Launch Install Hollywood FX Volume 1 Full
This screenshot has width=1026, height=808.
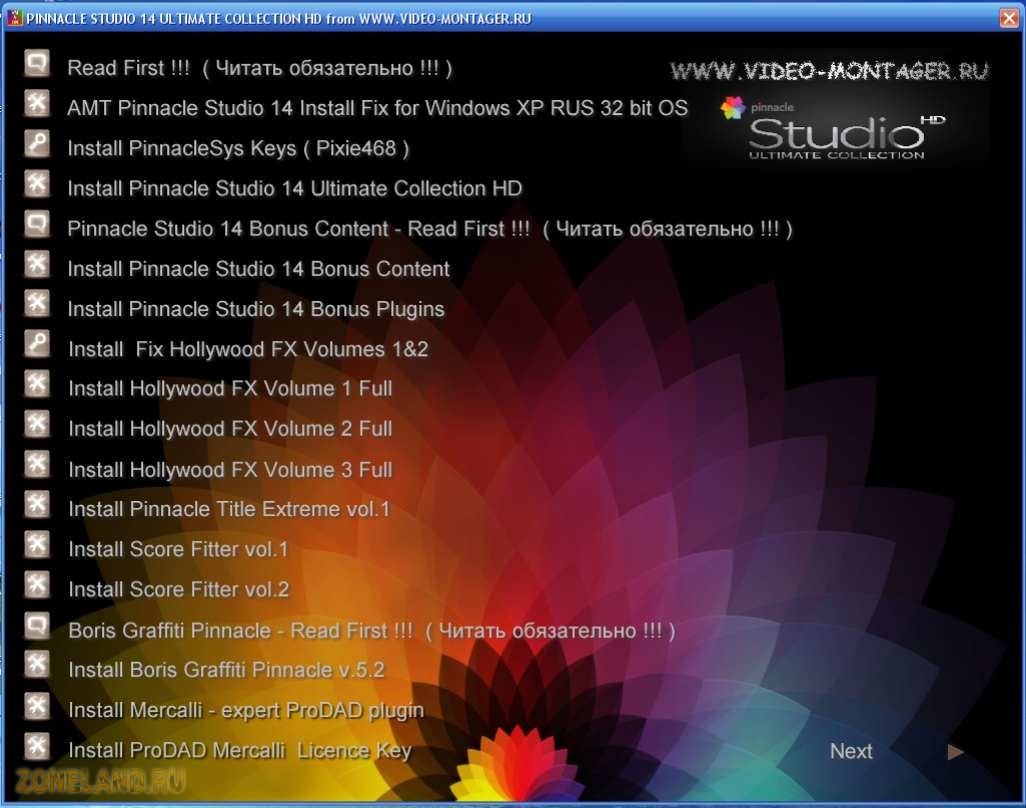point(230,389)
